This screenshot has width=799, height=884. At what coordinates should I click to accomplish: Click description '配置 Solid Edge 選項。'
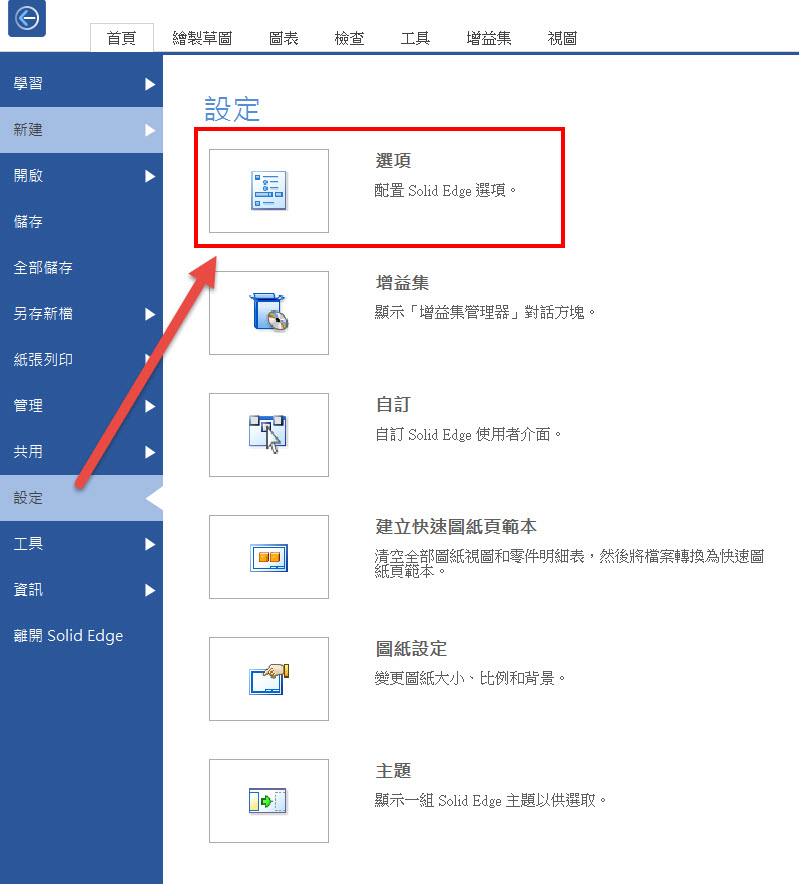click(x=445, y=191)
